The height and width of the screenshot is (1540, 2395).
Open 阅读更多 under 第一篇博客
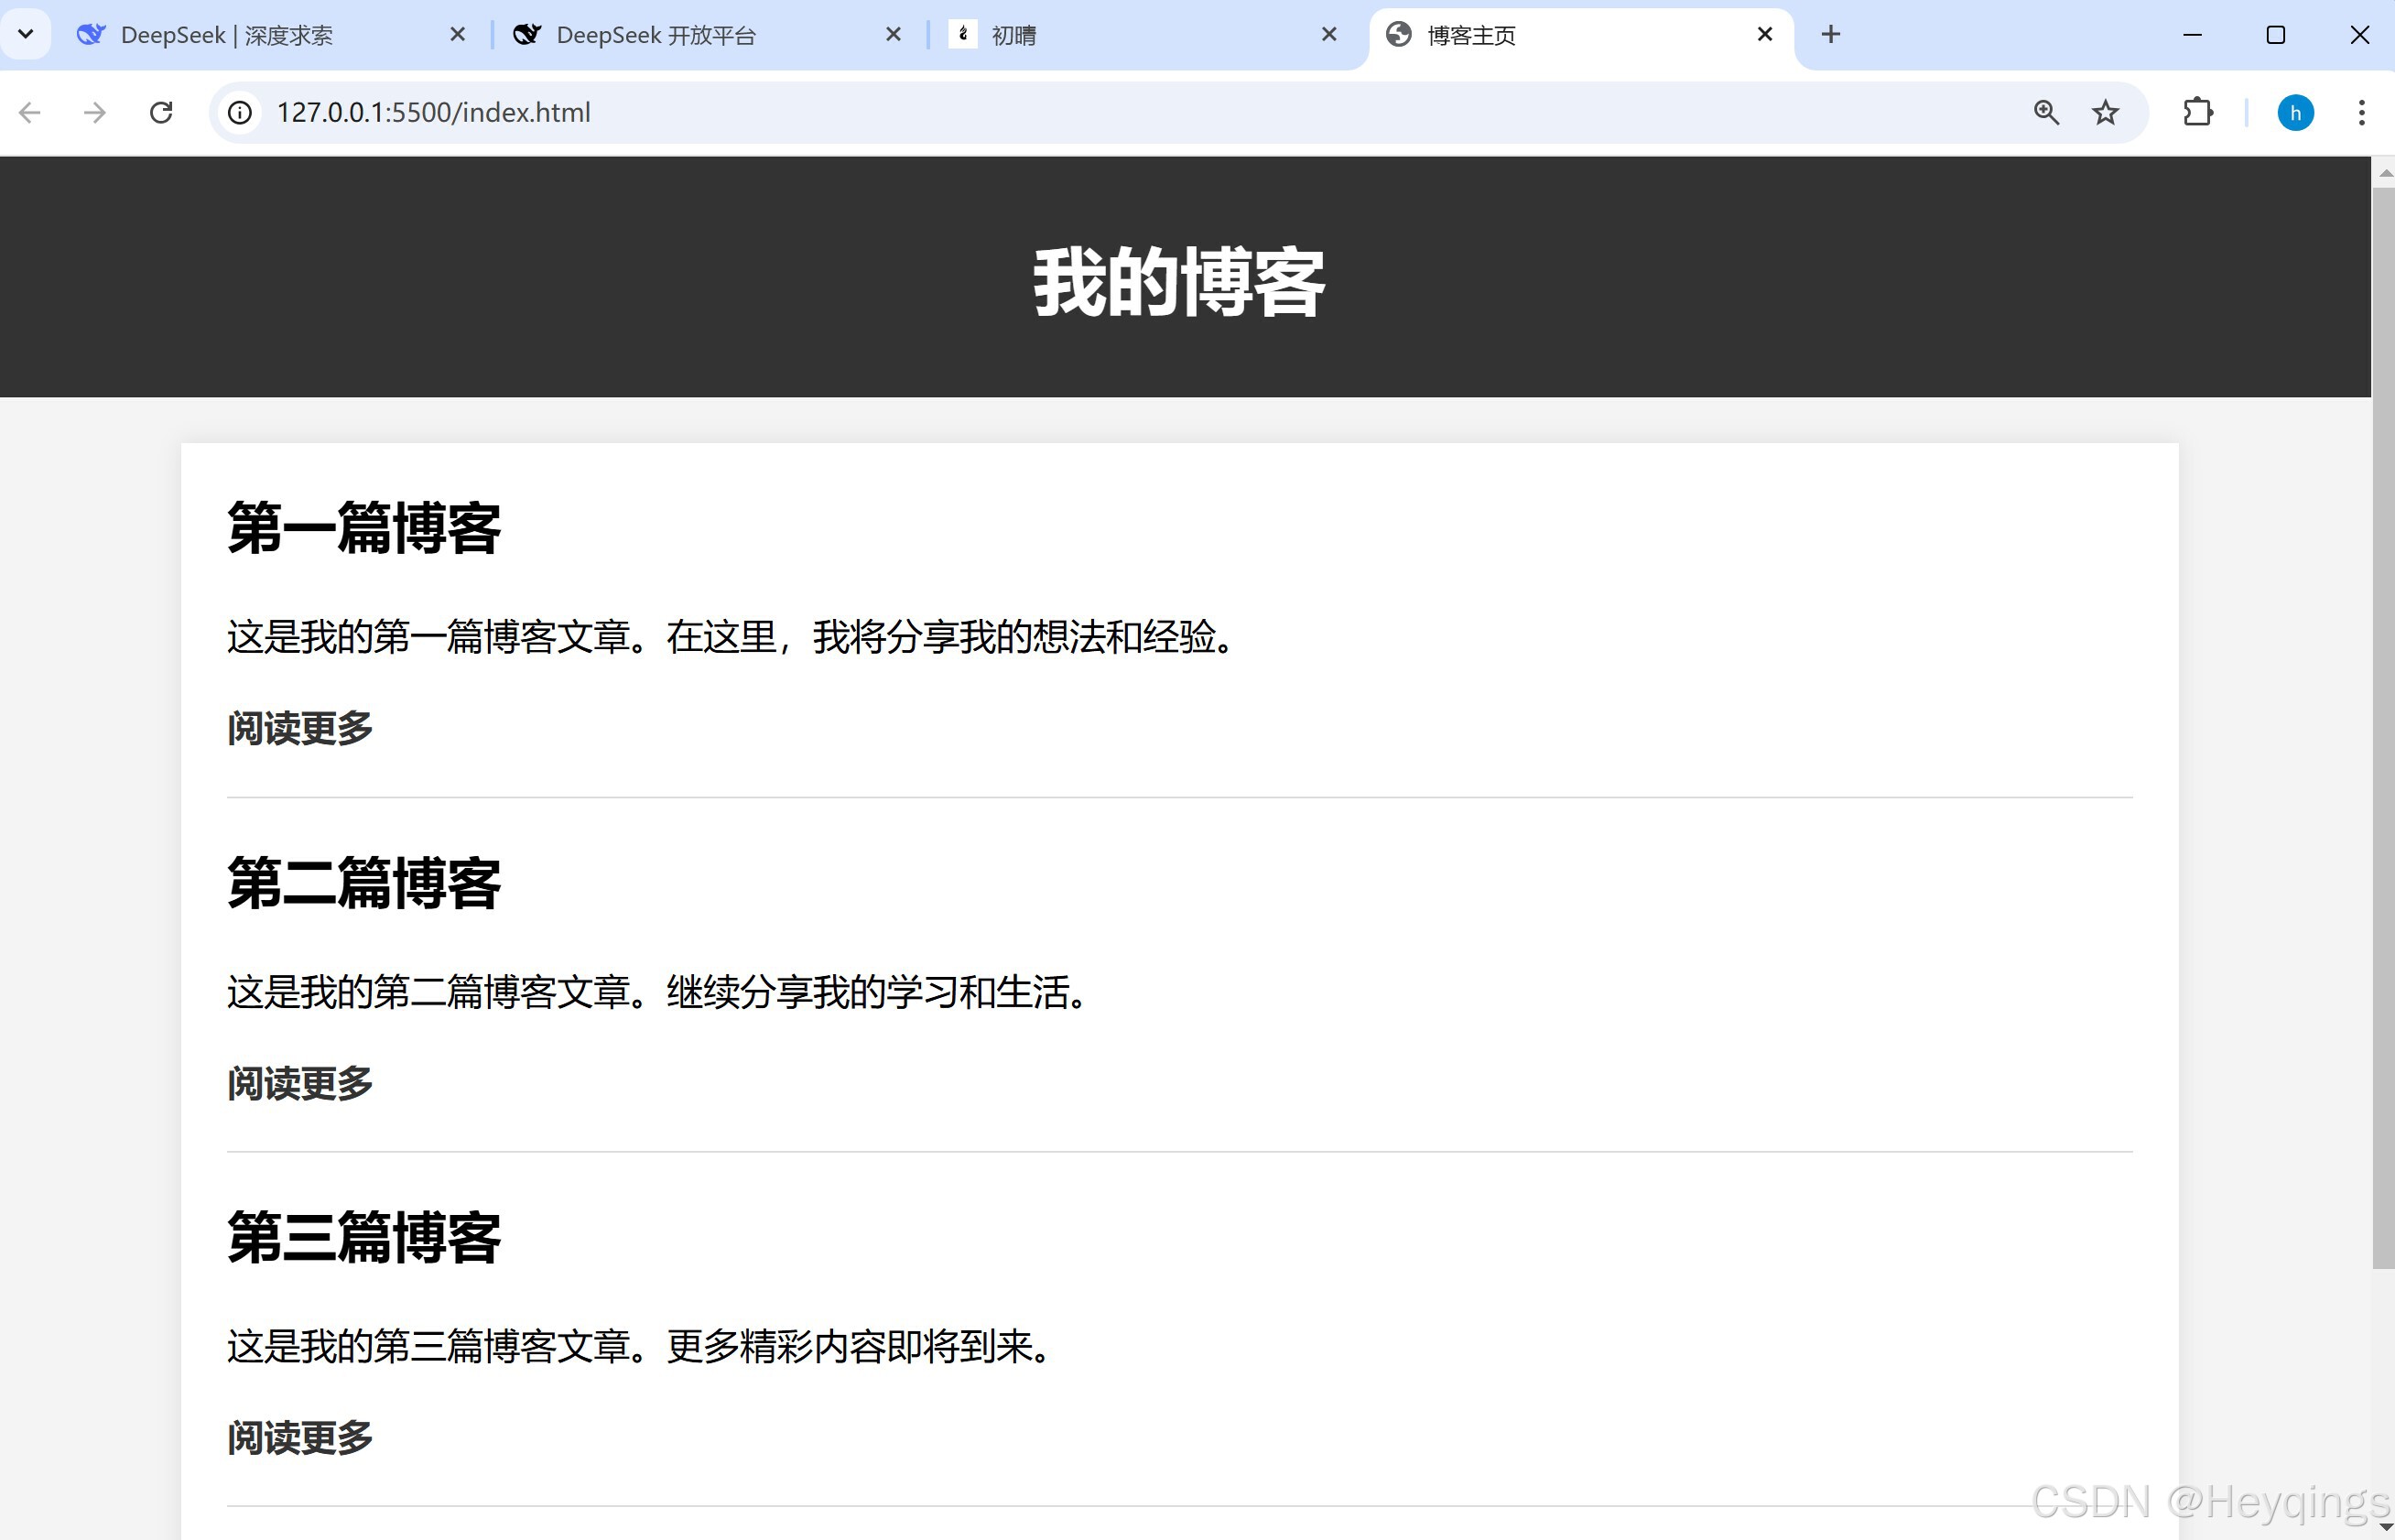coord(300,728)
